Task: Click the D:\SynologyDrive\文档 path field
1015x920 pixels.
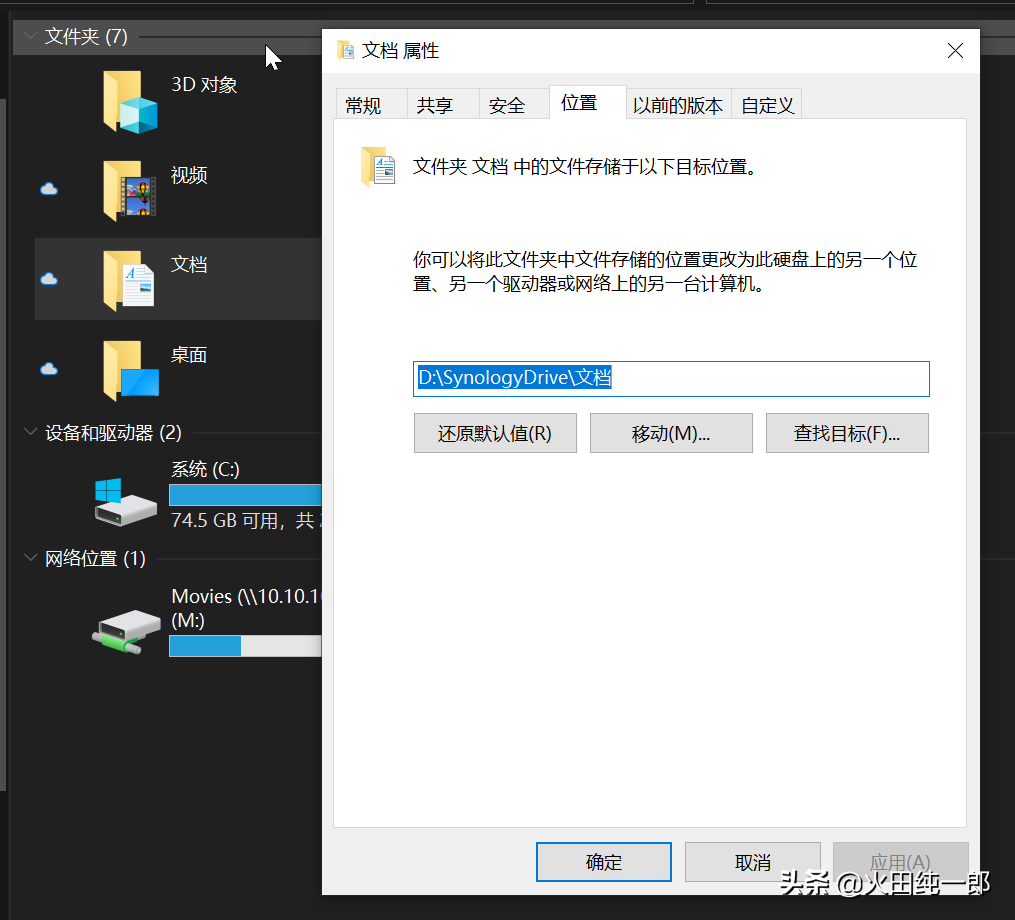Action: [671, 379]
